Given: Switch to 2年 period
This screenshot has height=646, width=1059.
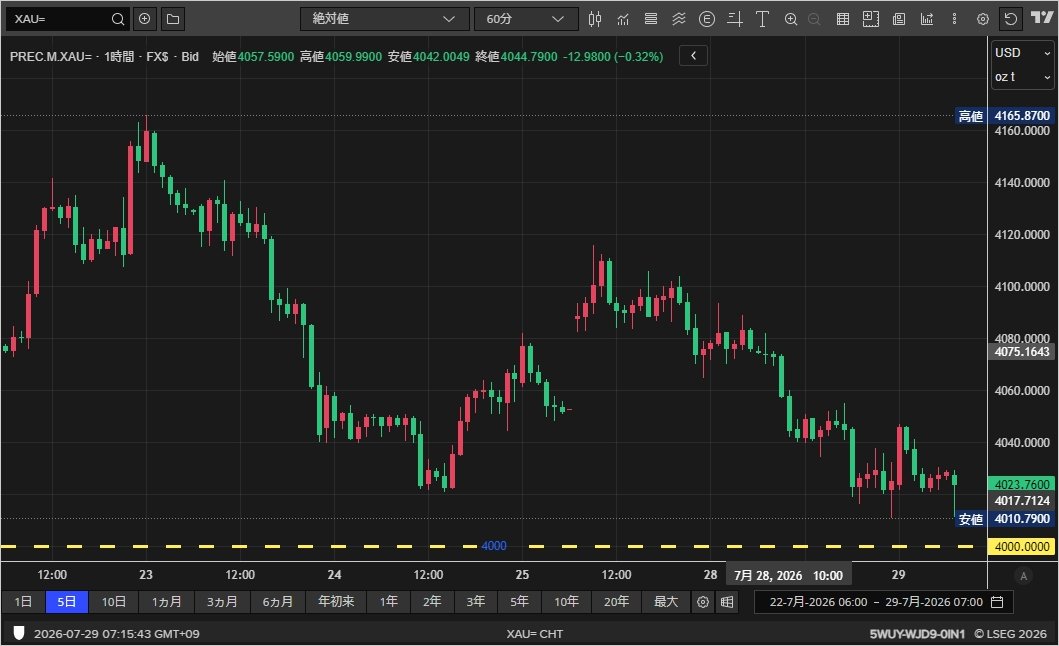Looking at the screenshot, I should point(432,601).
